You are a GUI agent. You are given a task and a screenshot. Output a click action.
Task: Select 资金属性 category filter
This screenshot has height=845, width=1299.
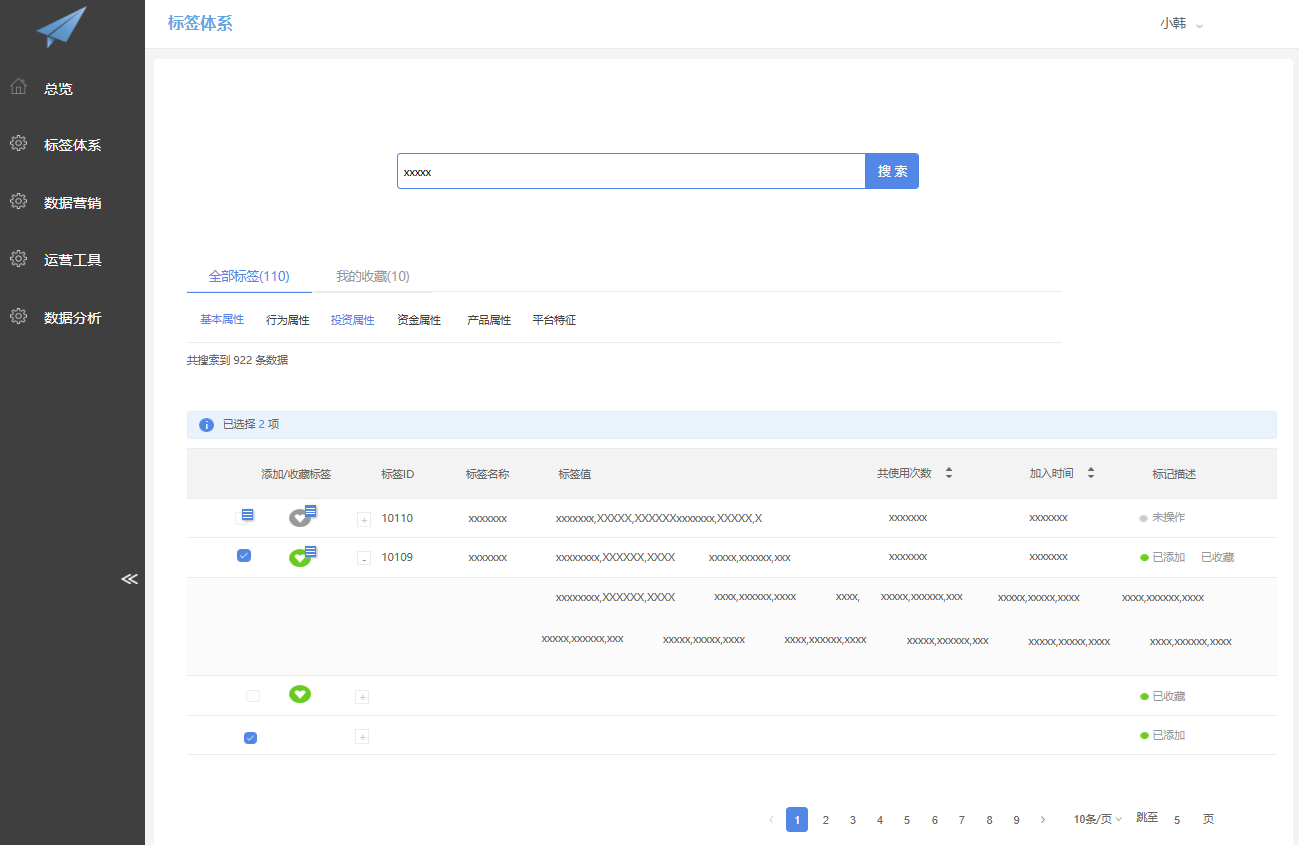coord(419,320)
